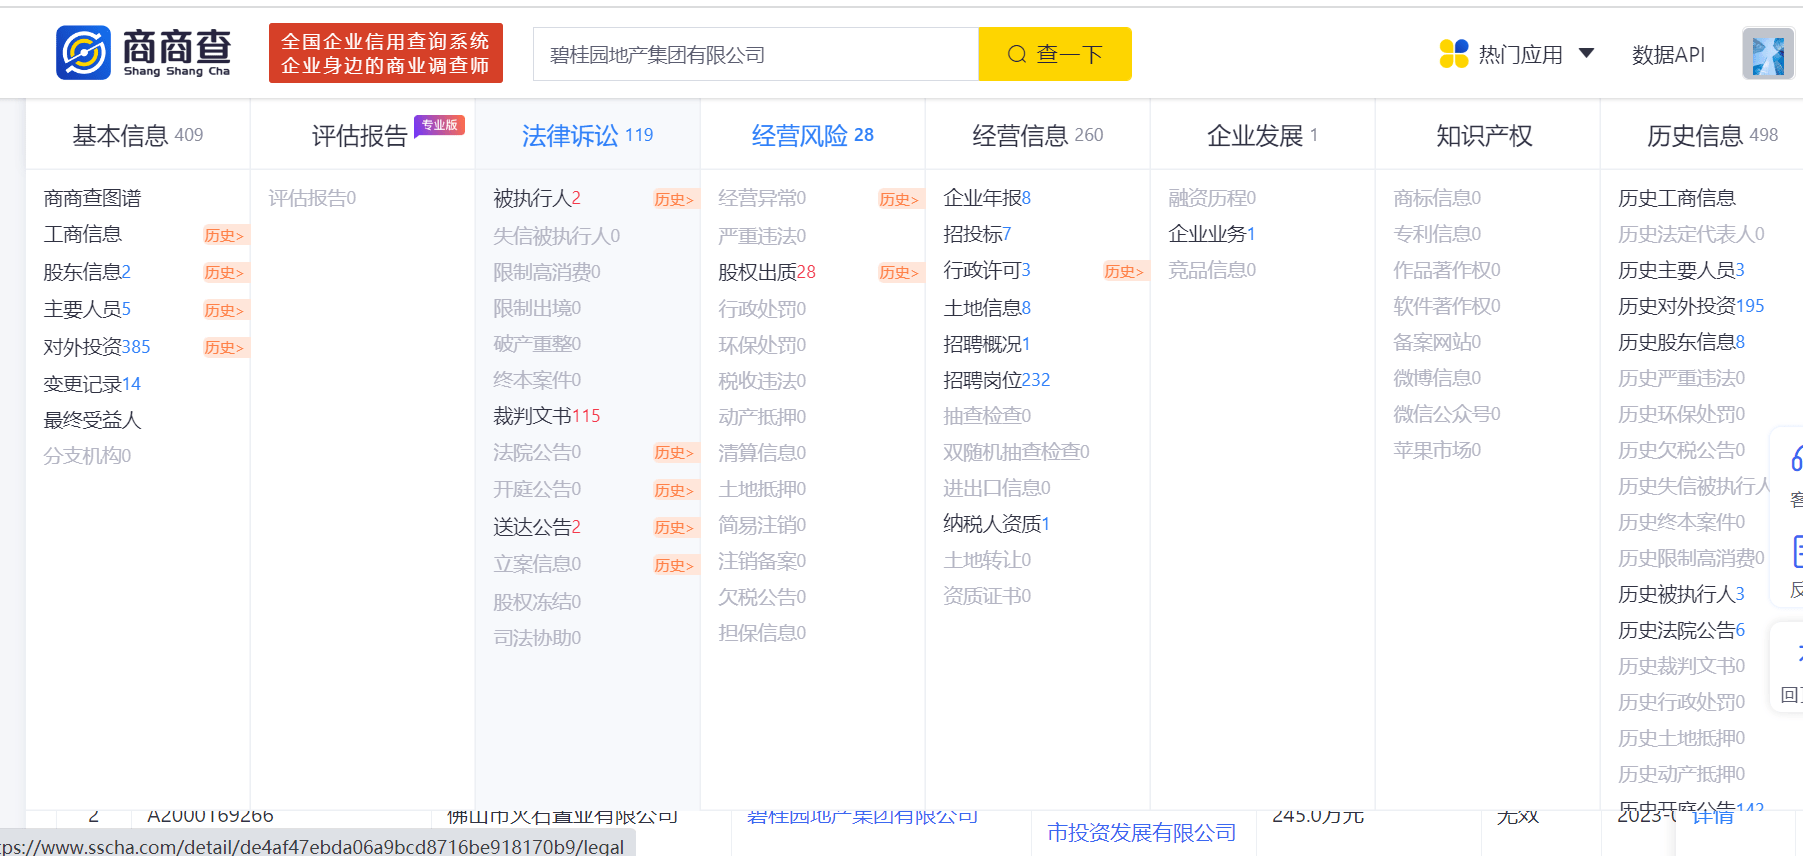The image size is (1803, 856).
Task: Click 历史> tag beside 行政许可
Action: (1124, 271)
